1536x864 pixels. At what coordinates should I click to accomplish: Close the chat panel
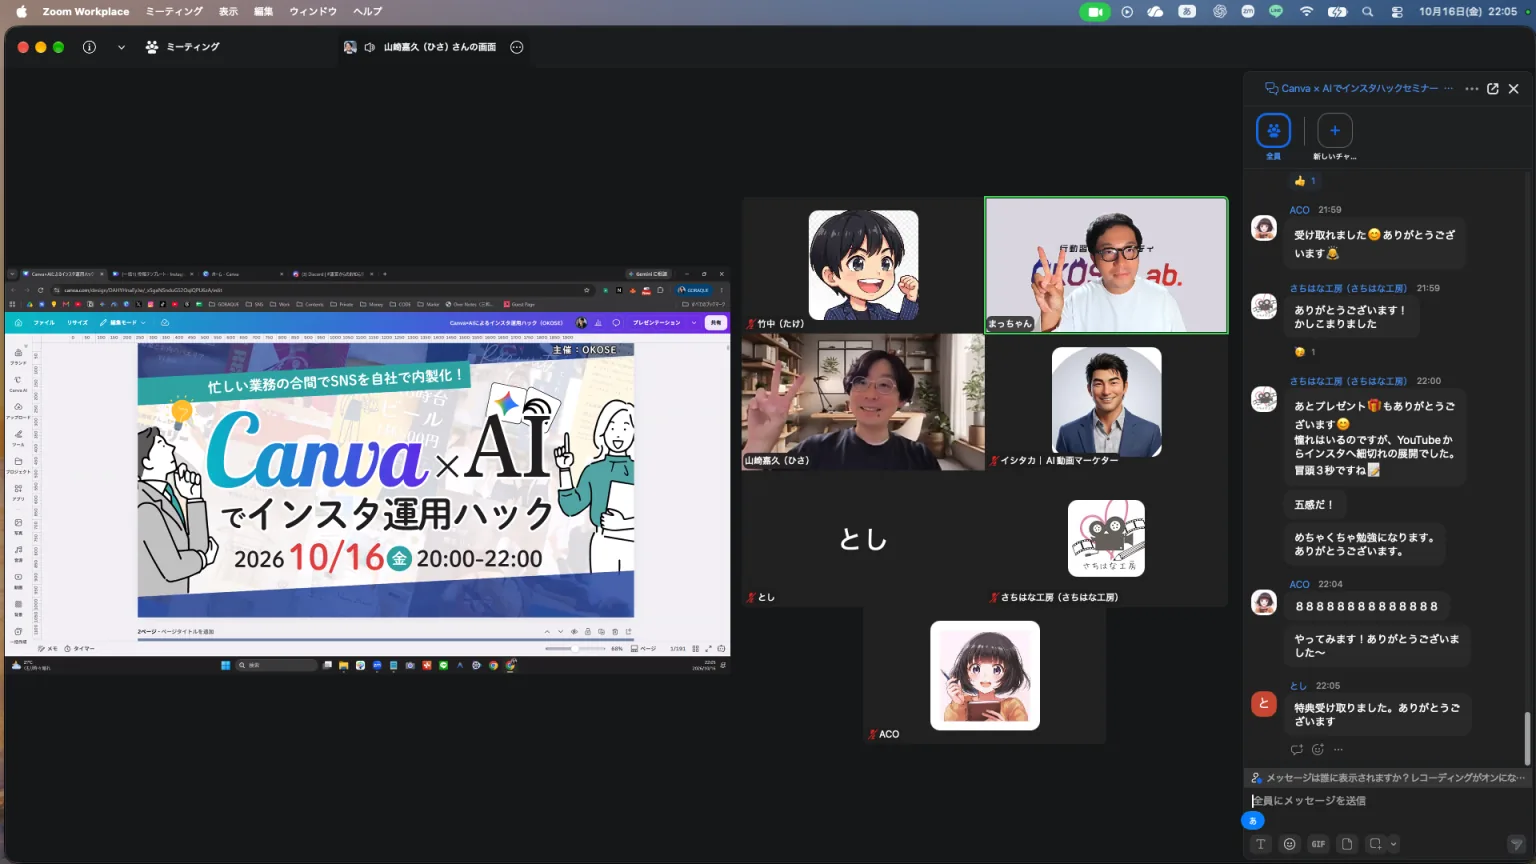[x=1514, y=89]
